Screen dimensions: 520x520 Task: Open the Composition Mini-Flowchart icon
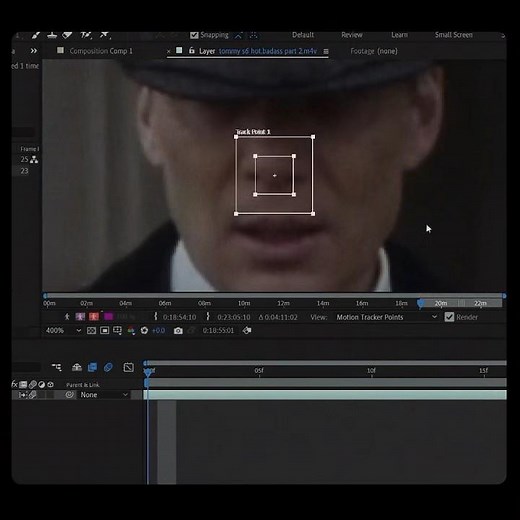coord(57,367)
